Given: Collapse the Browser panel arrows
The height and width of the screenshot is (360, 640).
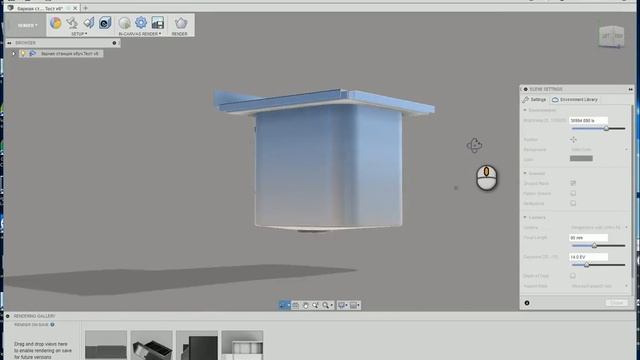Looking at the screenshot, I should point(9,43).
